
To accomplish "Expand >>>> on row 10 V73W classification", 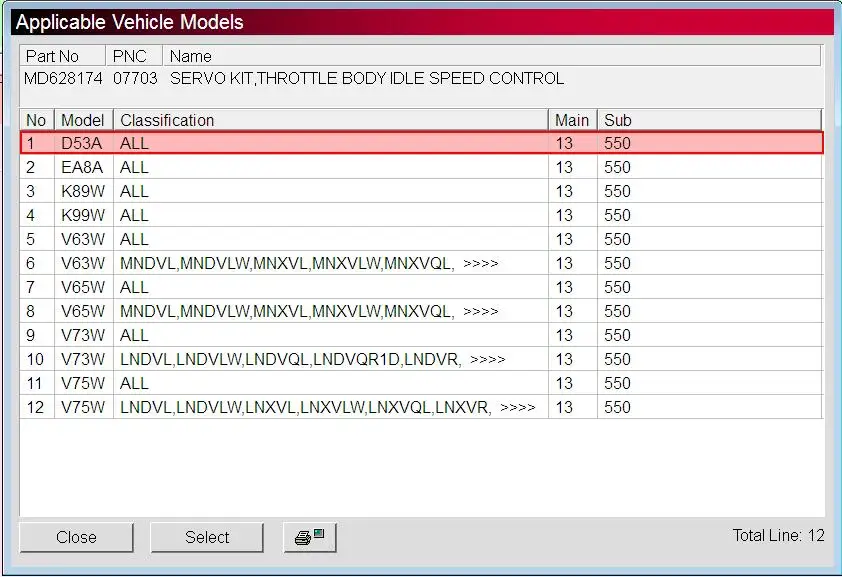I will pyautogui.click(x=488, y=360).
